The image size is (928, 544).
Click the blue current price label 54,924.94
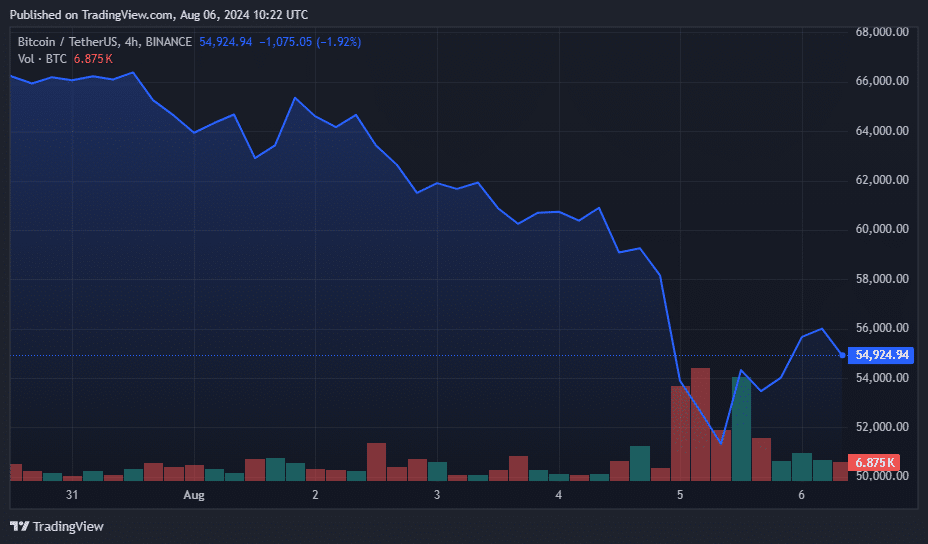pyautogui.click(x=881, y=355)
